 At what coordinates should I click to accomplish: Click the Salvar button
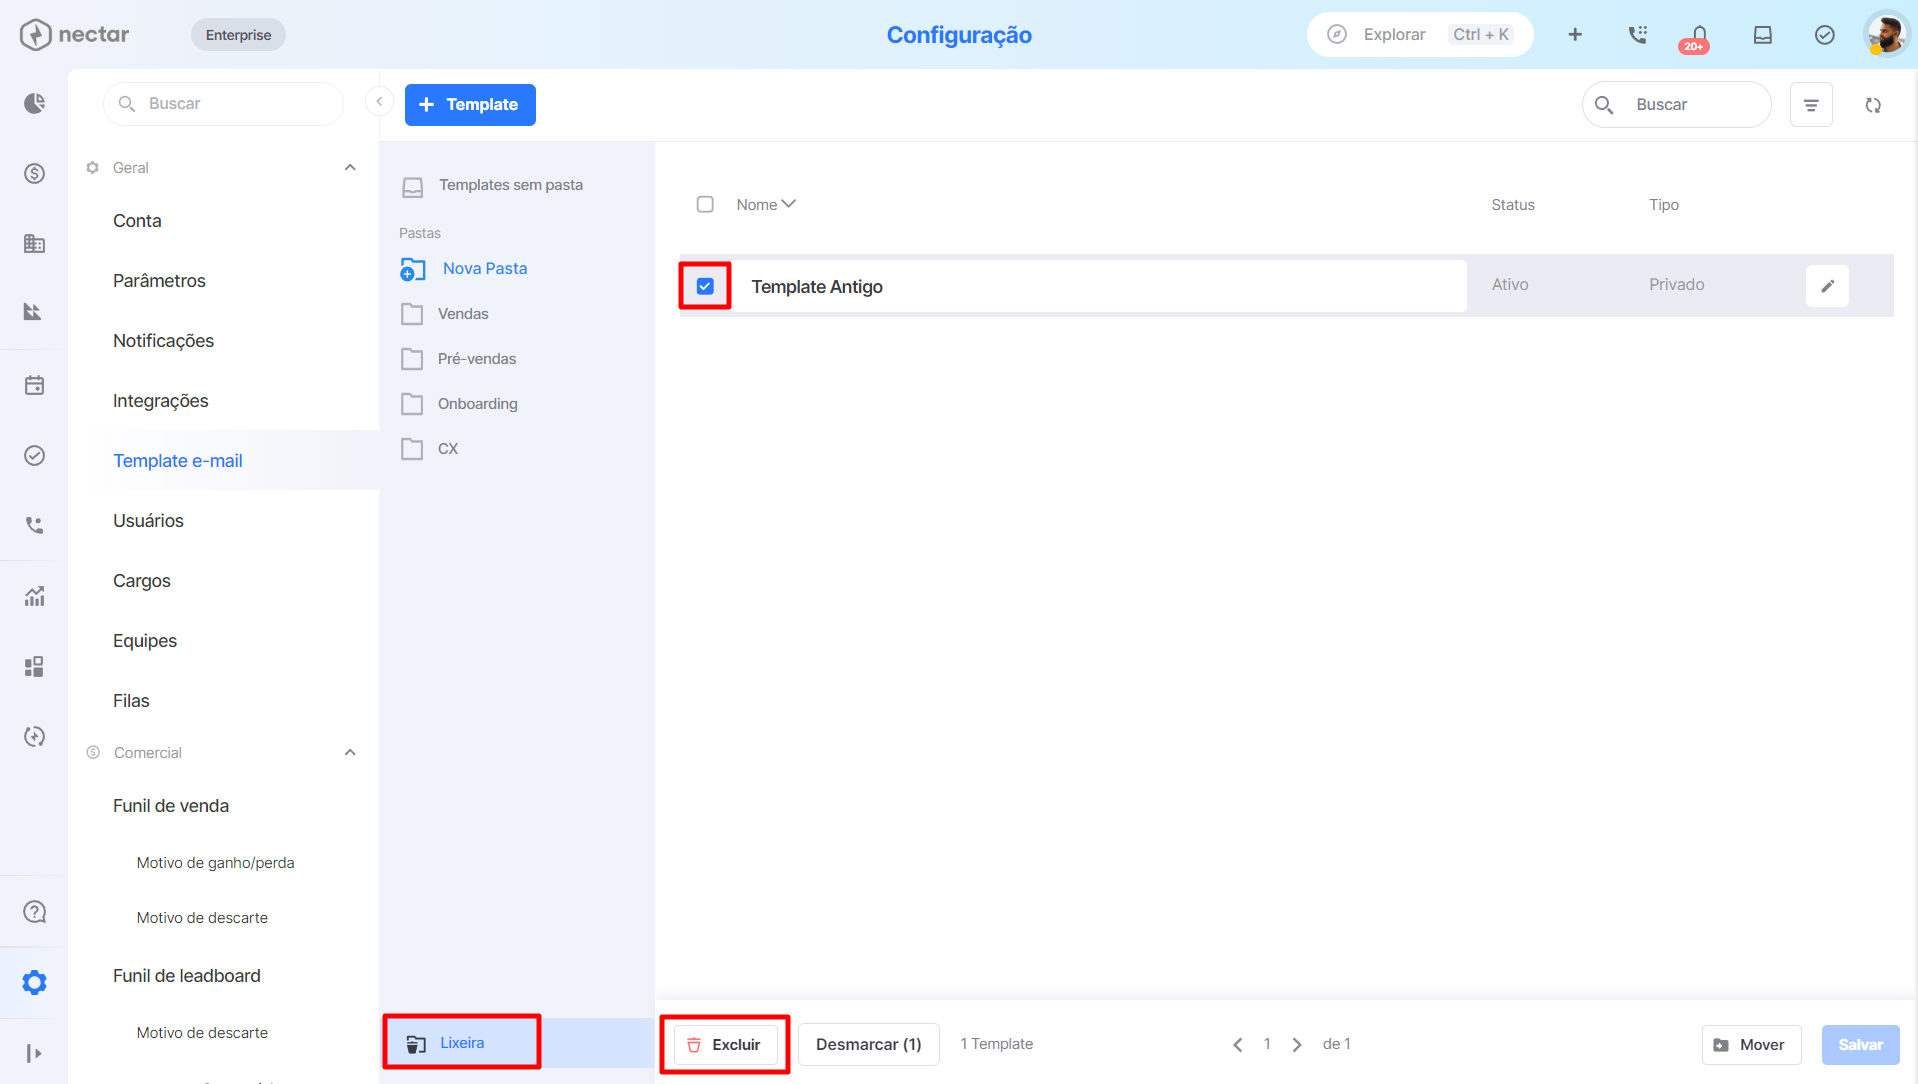1860,1045
